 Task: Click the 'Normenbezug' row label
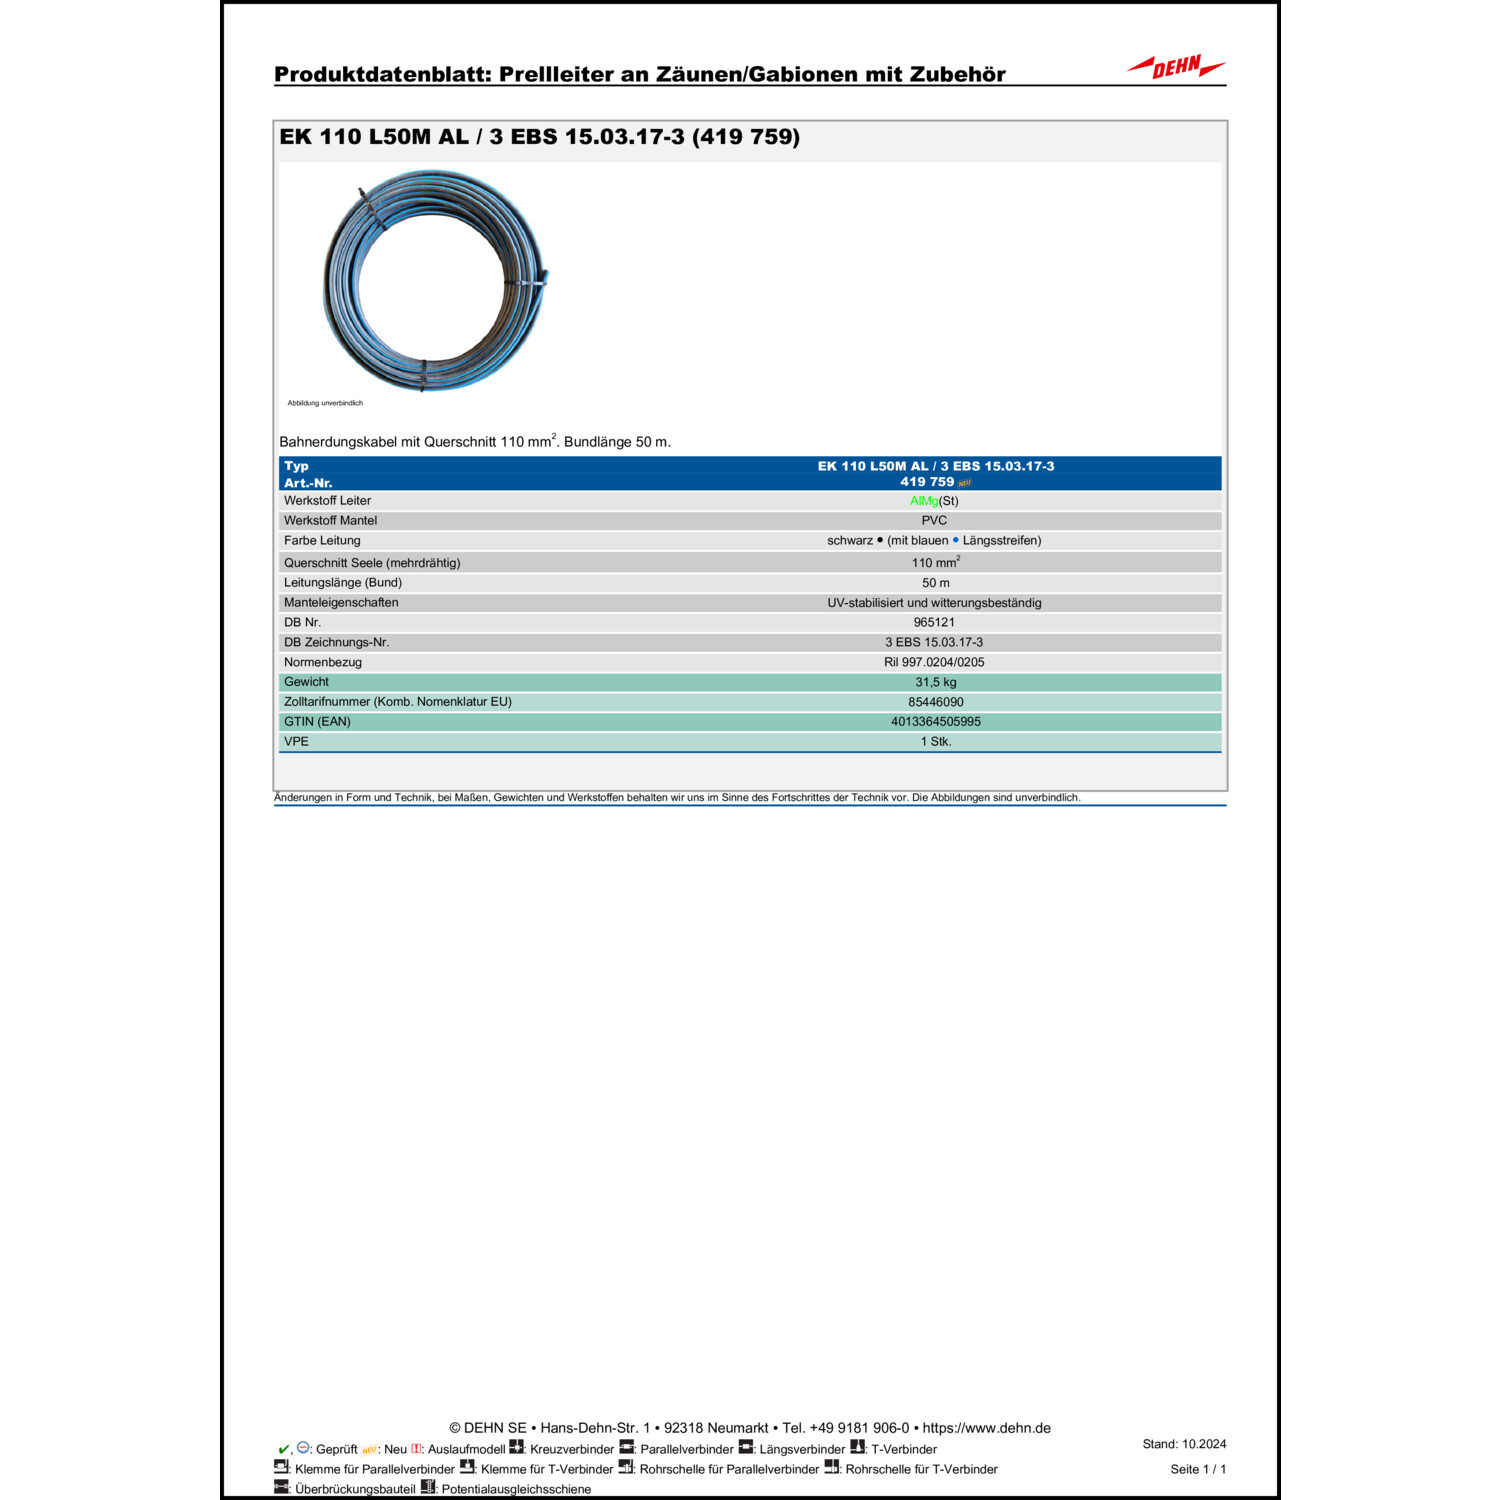click(x=323, y=663)
